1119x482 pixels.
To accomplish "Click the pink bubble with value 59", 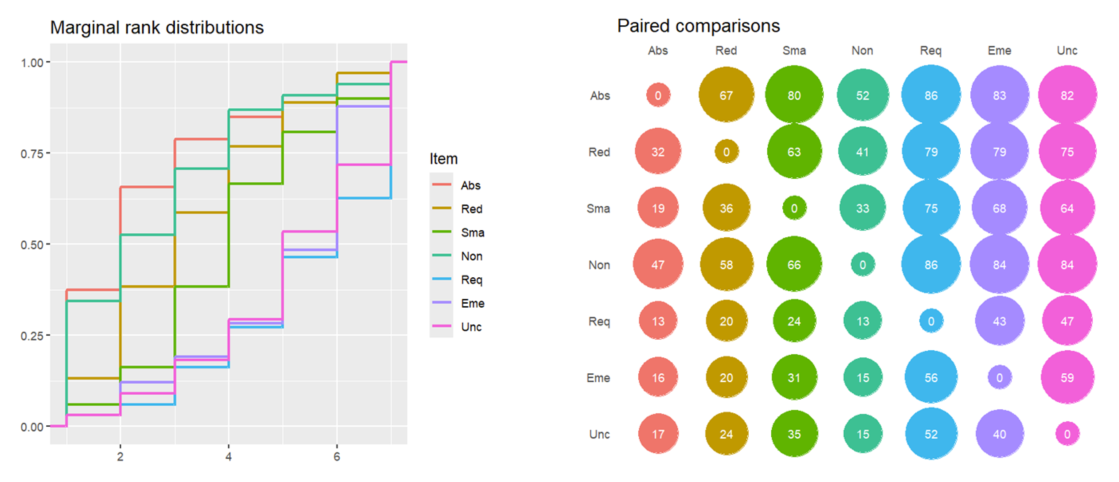I will pos(1067,378).
